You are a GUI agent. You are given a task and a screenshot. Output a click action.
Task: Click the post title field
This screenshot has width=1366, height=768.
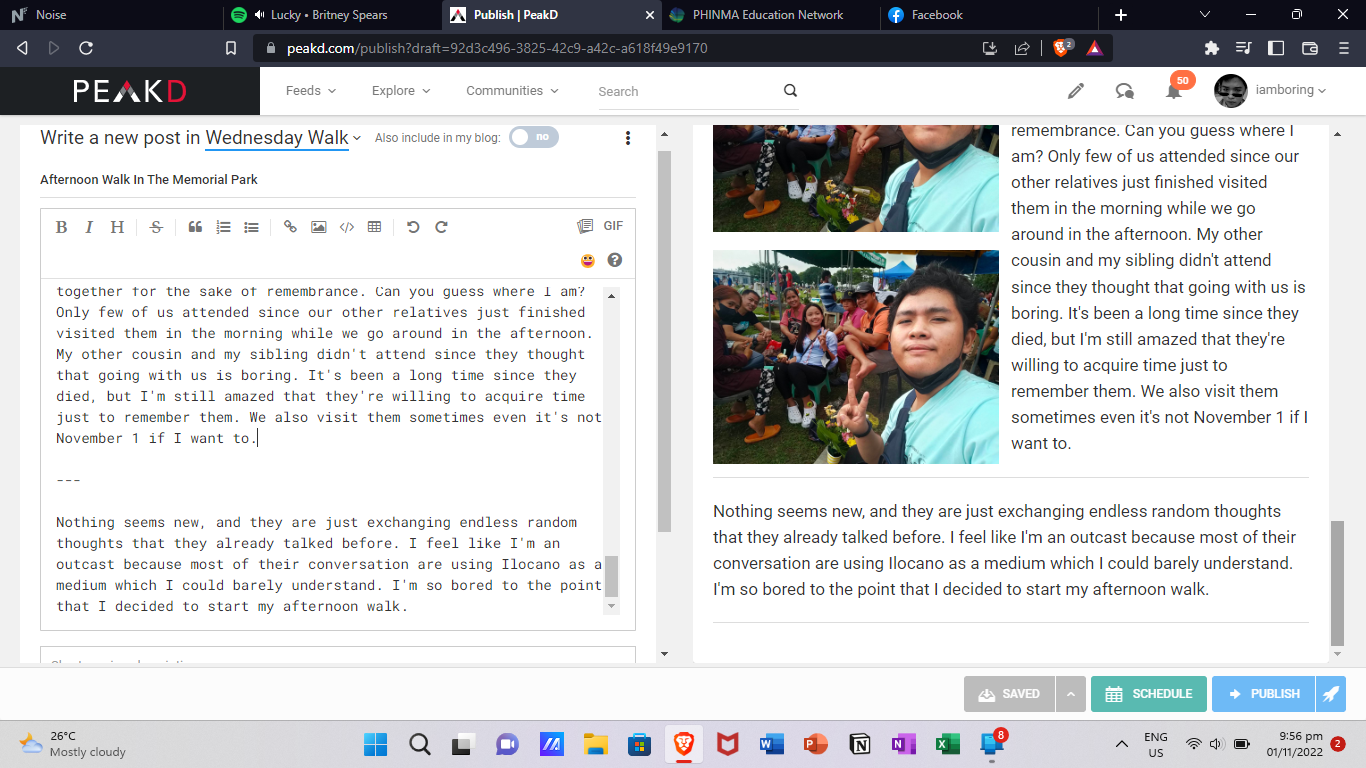[338, 180]
